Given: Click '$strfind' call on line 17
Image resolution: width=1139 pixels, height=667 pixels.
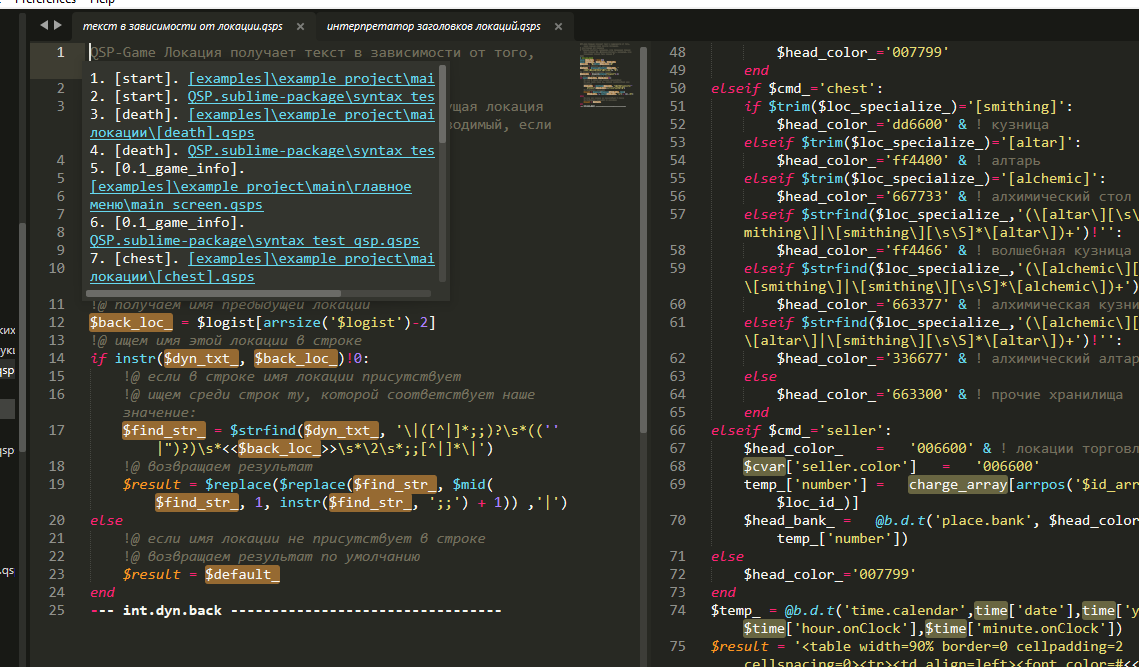Looking at the screenshot, I should pyautogui.click(x=263, y=430).
